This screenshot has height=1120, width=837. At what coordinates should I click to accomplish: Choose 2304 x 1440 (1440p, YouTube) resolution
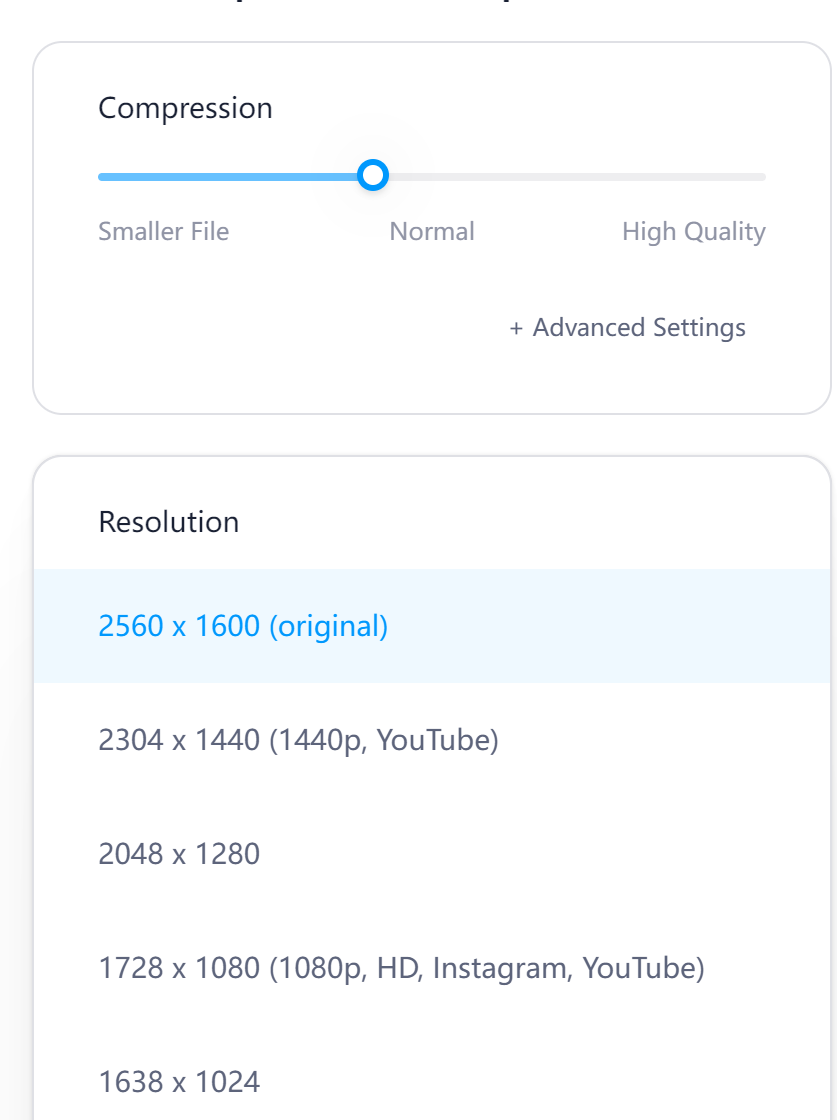[x=298, y=740]
